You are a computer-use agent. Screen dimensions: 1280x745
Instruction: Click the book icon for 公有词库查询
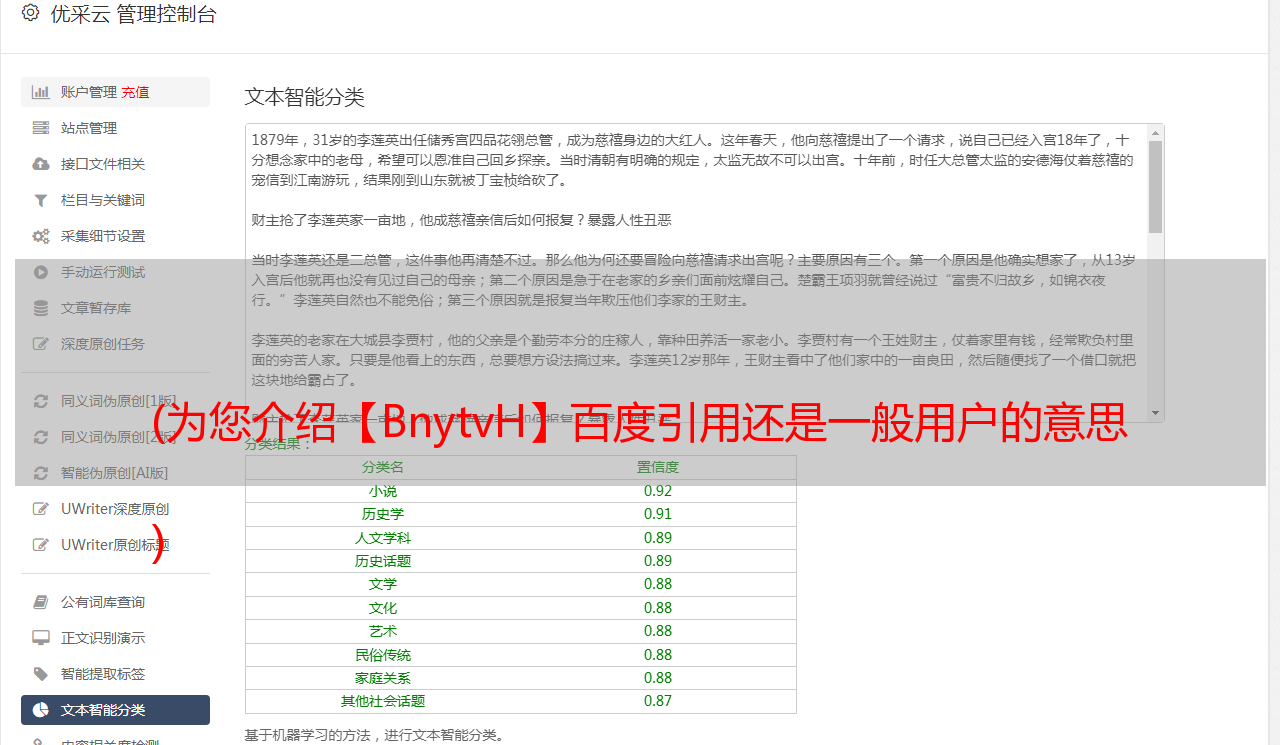click(41, 602)
